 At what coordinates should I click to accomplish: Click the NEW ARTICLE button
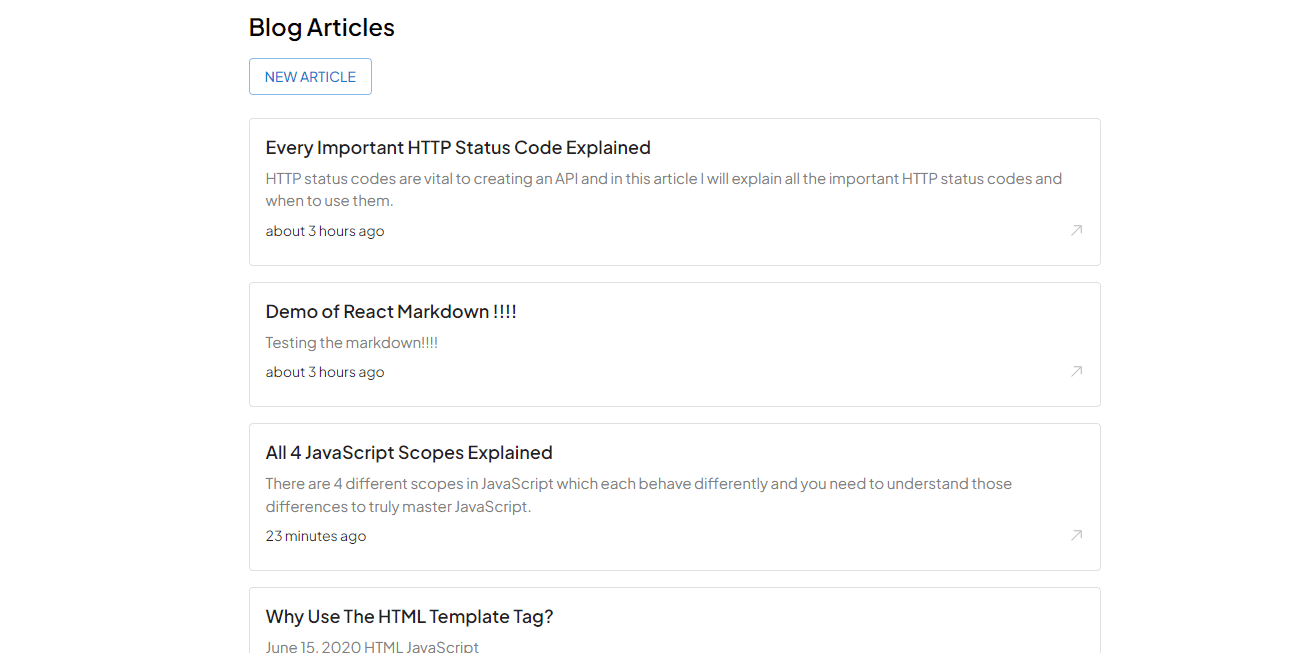click(310, 77)
